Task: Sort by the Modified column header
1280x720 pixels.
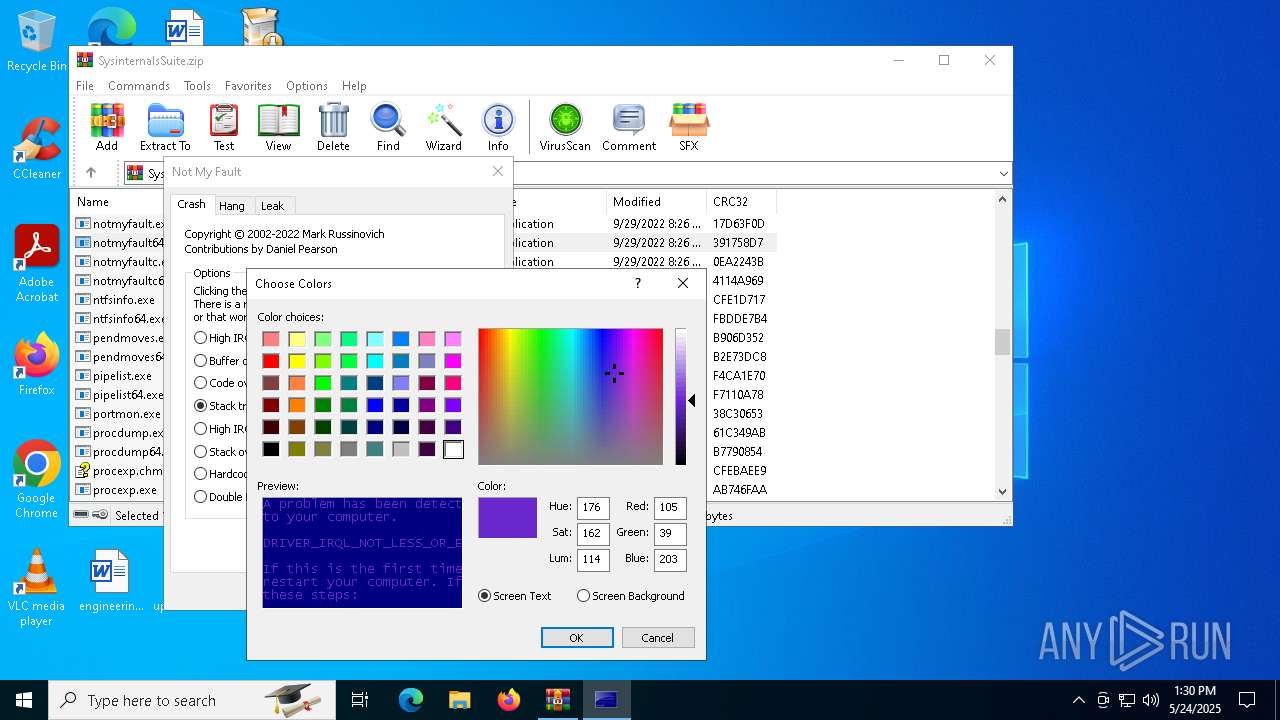Action: 637,202
